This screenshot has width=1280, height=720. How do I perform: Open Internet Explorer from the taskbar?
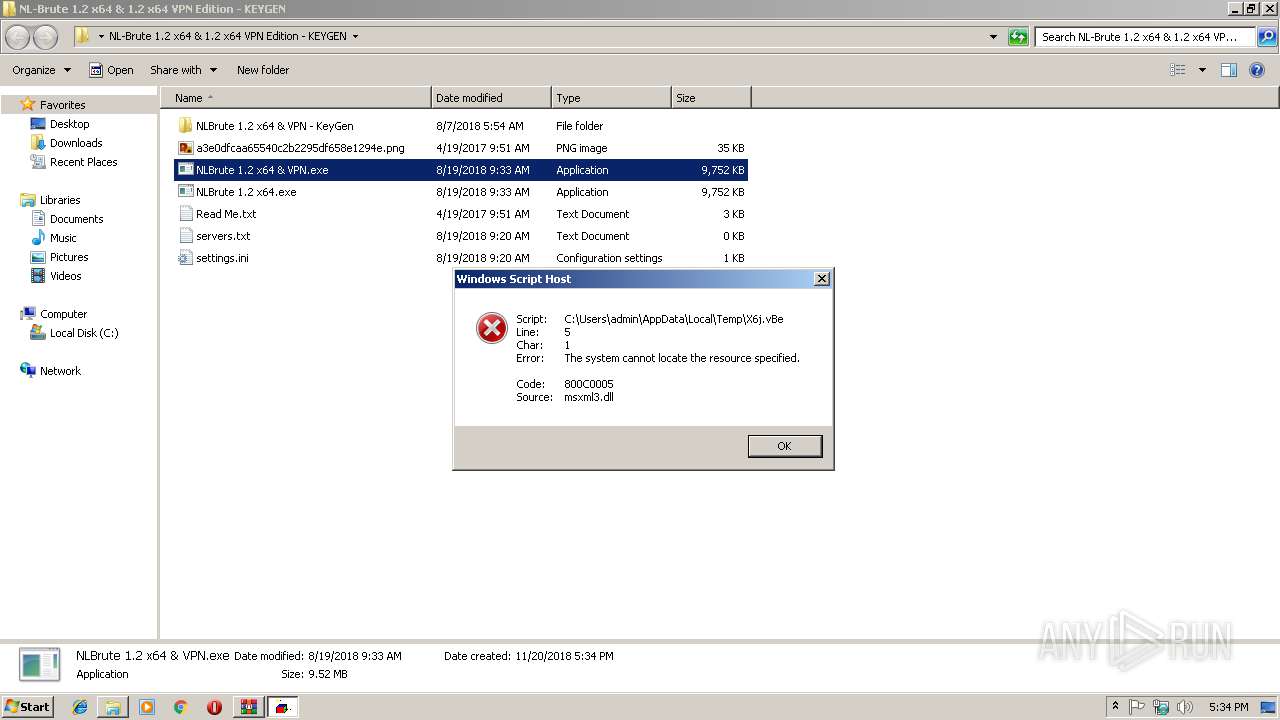(80, 707)
